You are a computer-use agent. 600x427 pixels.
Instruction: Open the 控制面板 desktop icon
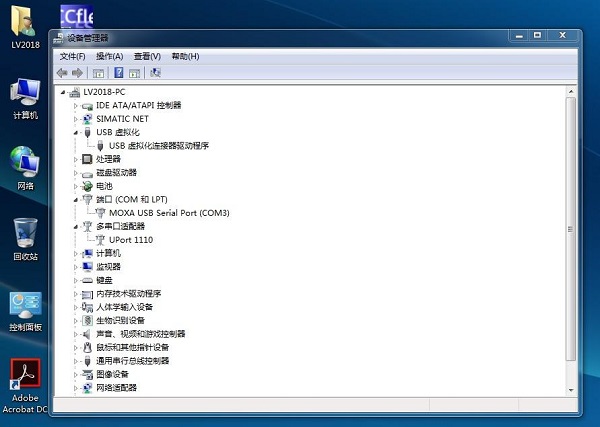[25, 311]
